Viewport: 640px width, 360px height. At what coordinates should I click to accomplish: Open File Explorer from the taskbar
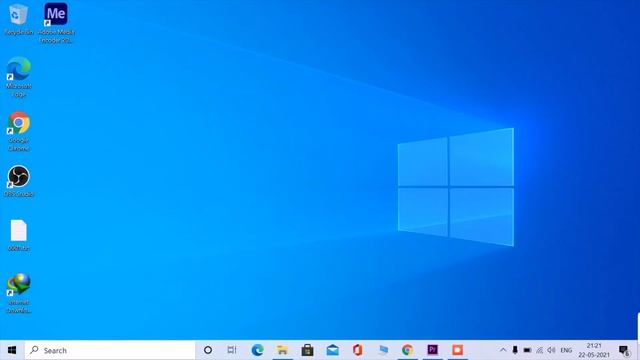click(282, 350)
